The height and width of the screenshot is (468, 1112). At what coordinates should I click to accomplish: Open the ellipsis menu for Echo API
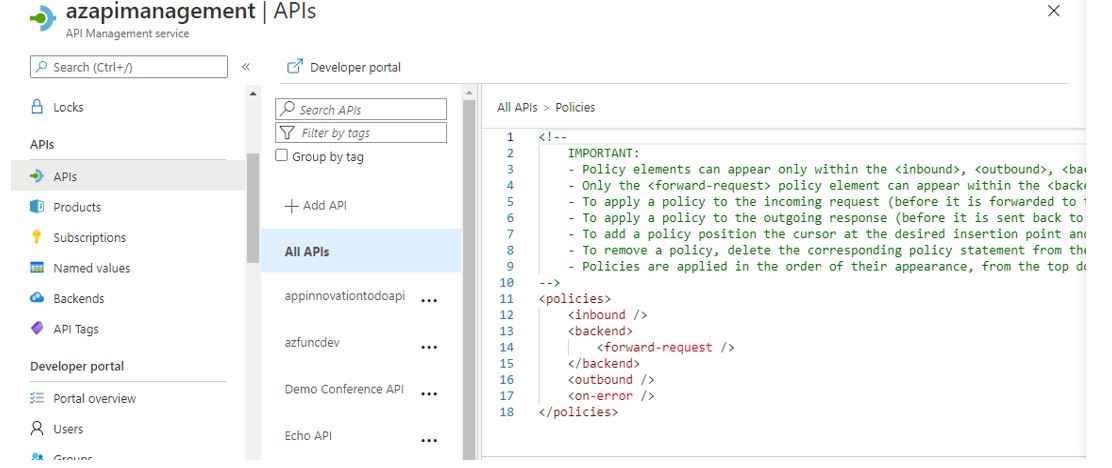coord(428,440)
